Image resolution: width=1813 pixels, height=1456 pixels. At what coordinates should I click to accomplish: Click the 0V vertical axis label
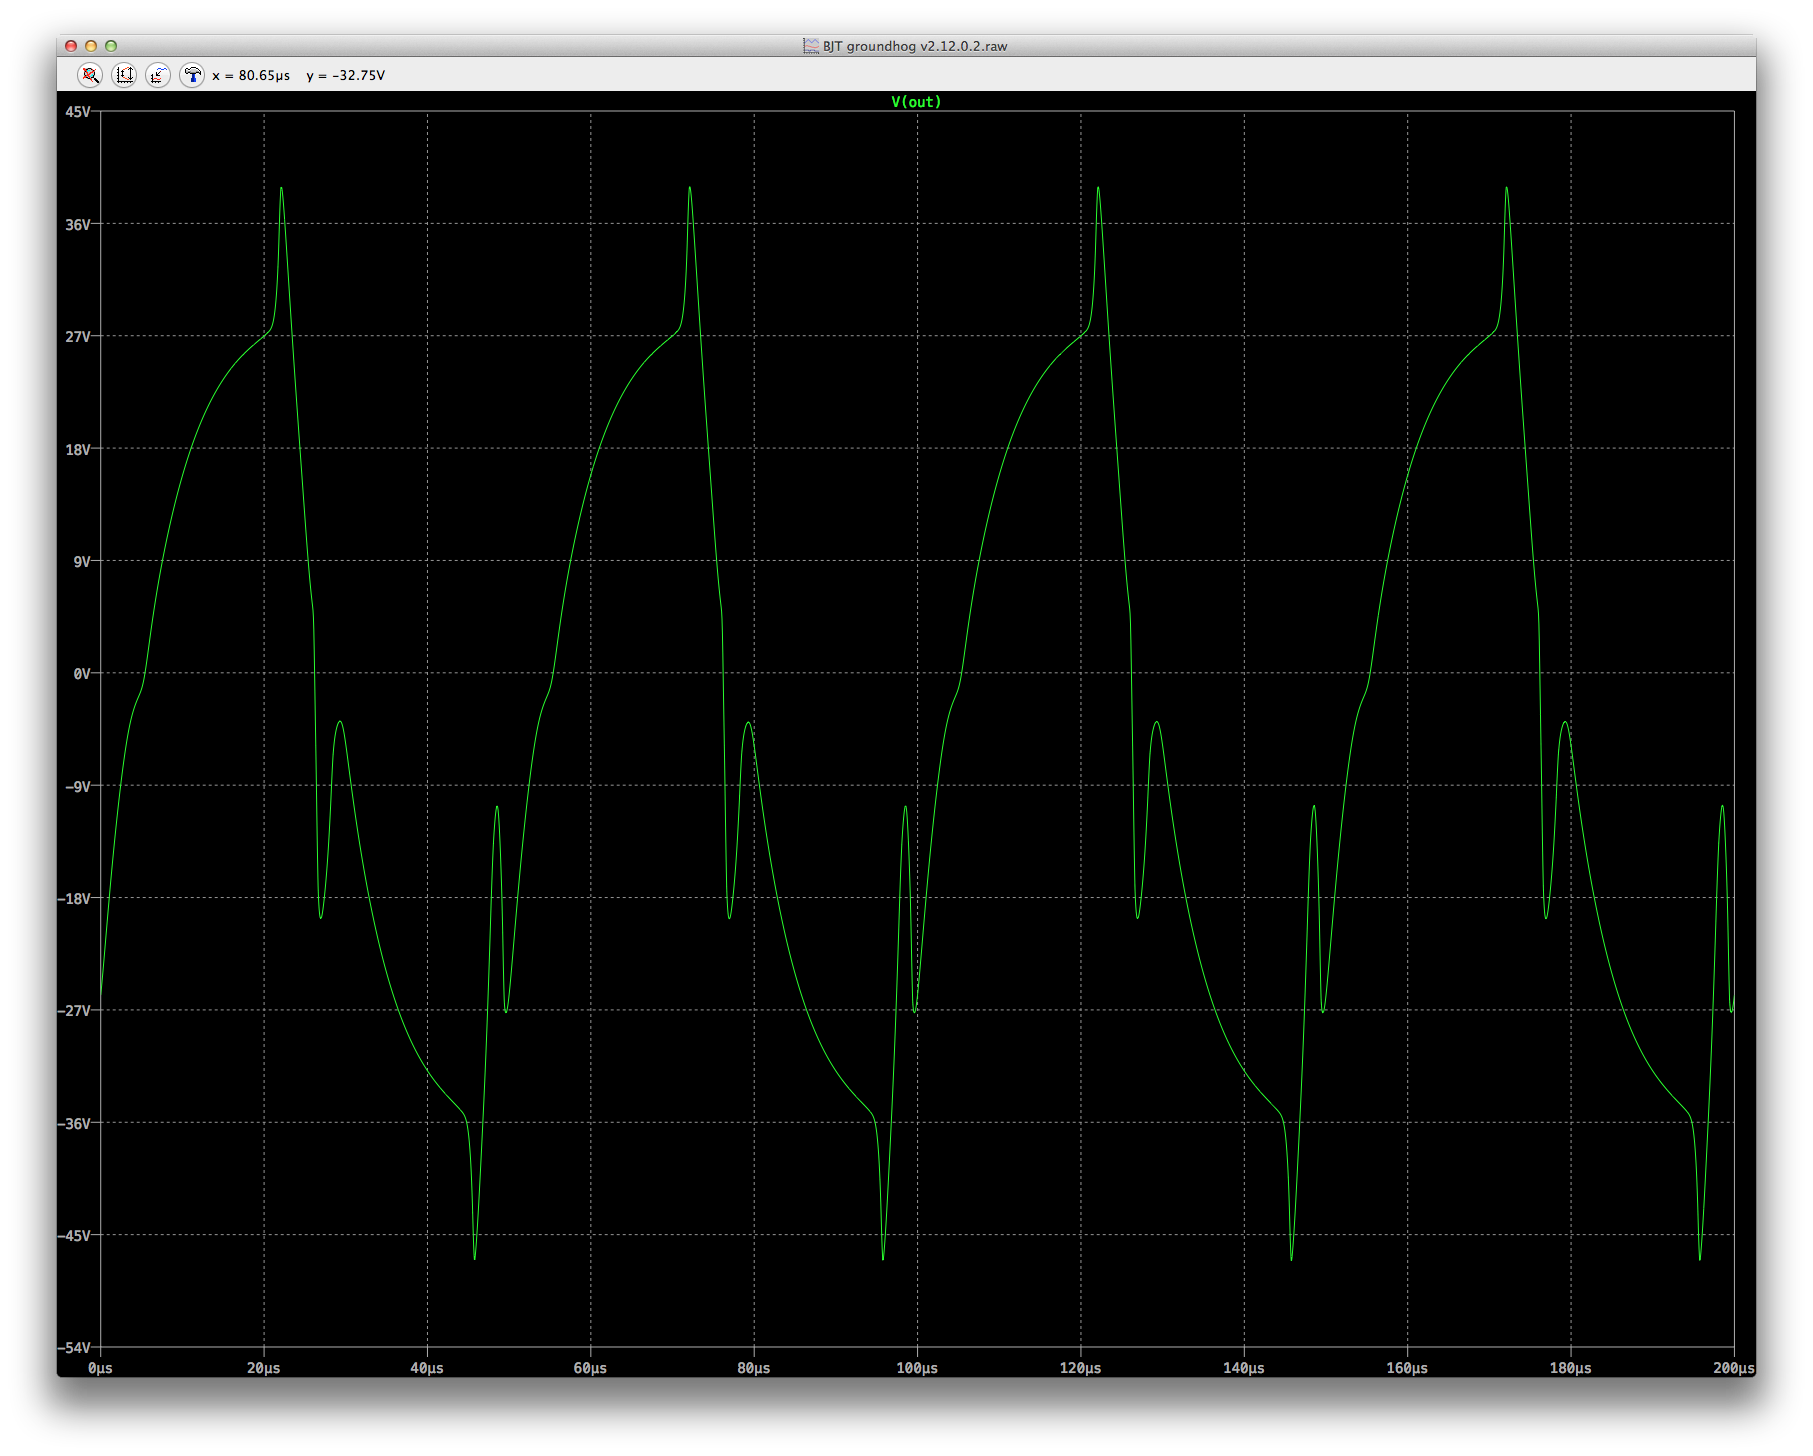82,674
